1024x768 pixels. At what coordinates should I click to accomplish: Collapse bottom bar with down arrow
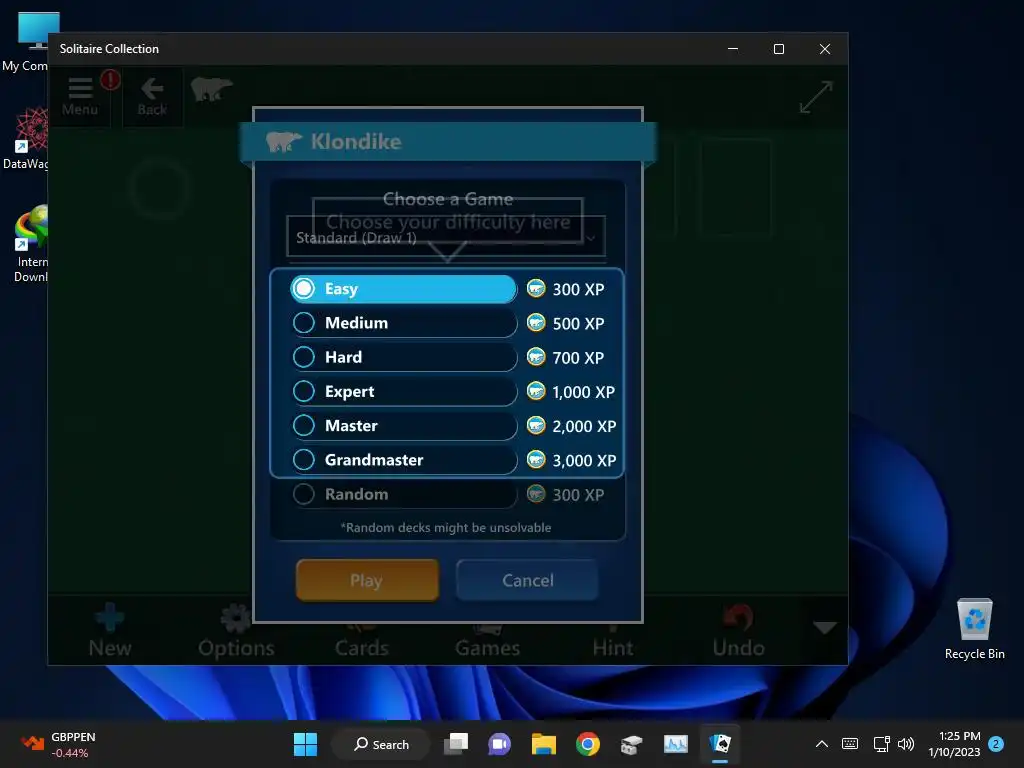coord(824,628)
